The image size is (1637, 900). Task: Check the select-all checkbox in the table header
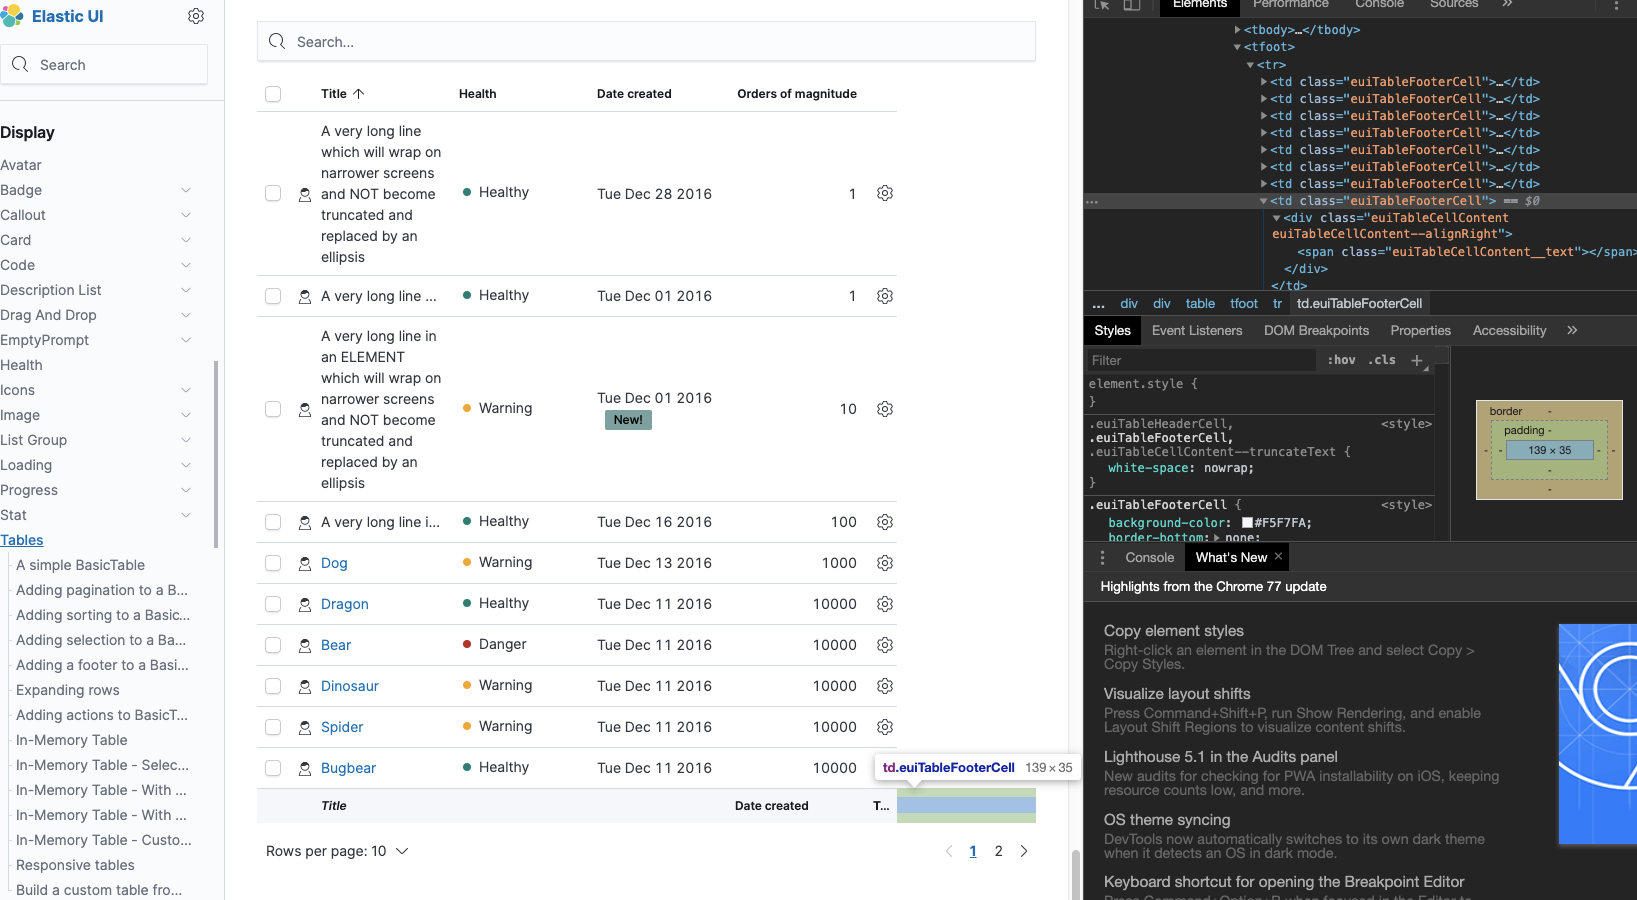coord(273,93)
